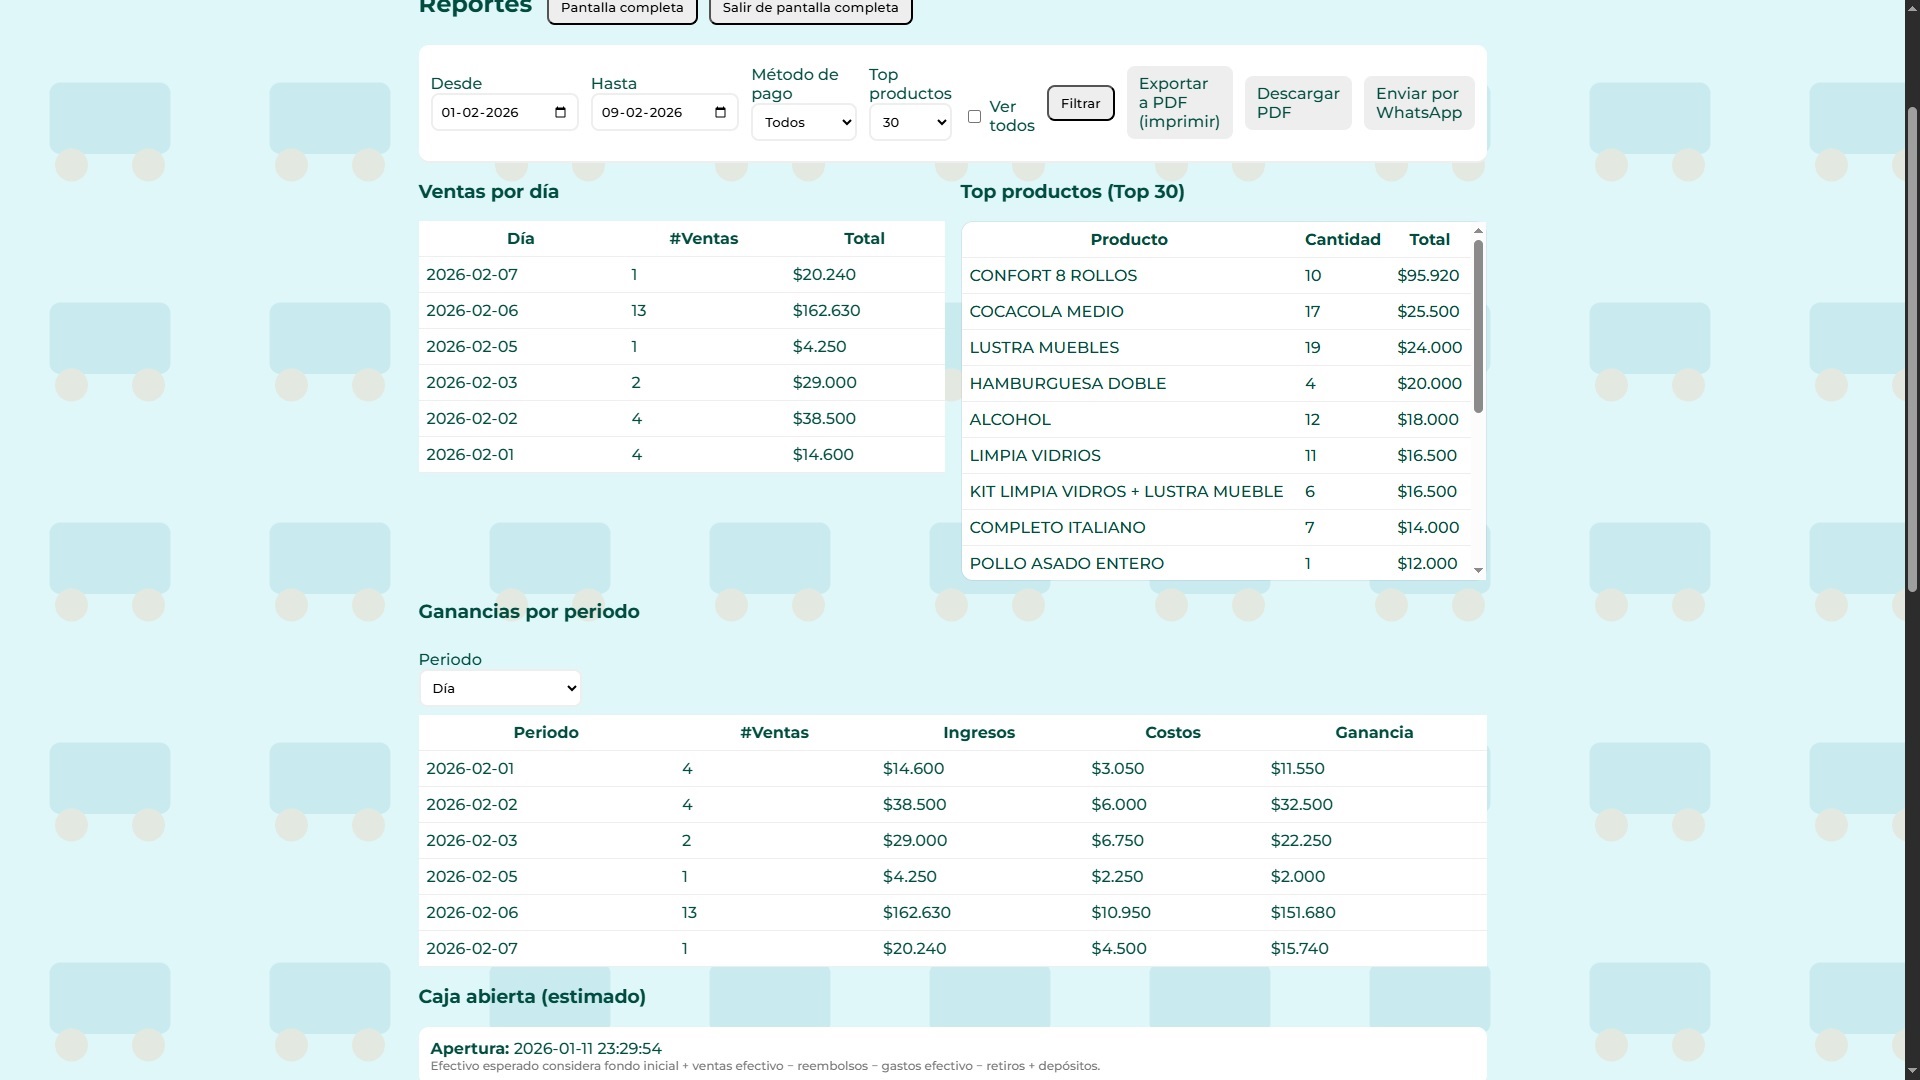1920x1080 pixels.
Task: Open calendar picker in Desde date field
Action: pos(560,112)
